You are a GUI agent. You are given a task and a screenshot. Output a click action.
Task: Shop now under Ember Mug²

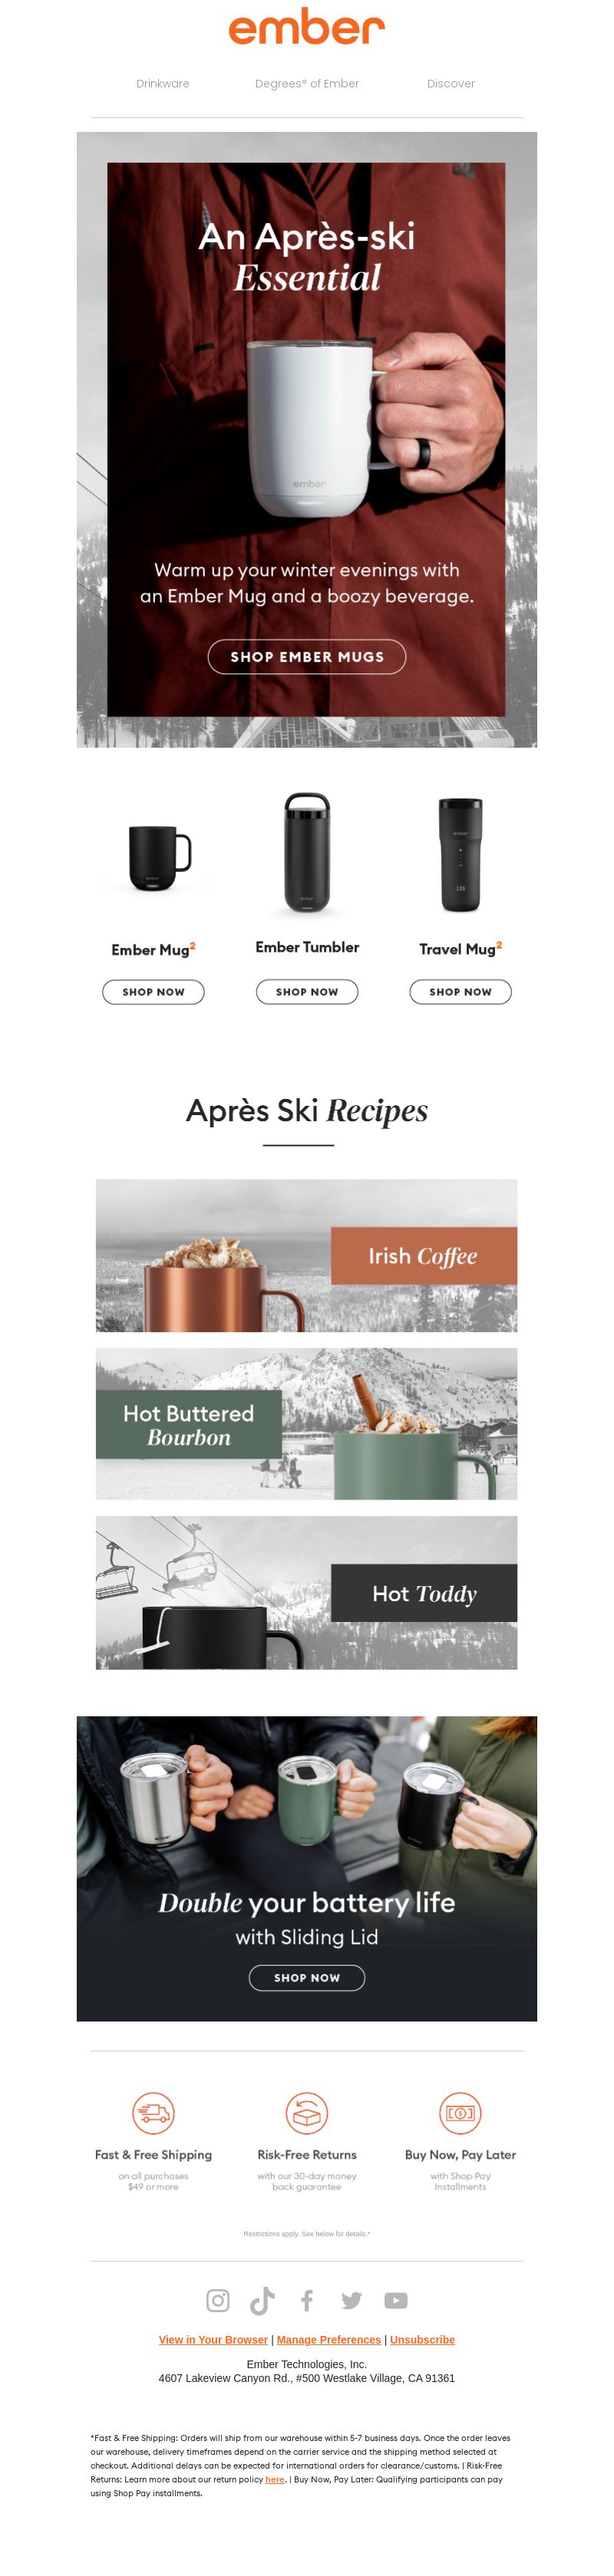click(x=153, y=992)
